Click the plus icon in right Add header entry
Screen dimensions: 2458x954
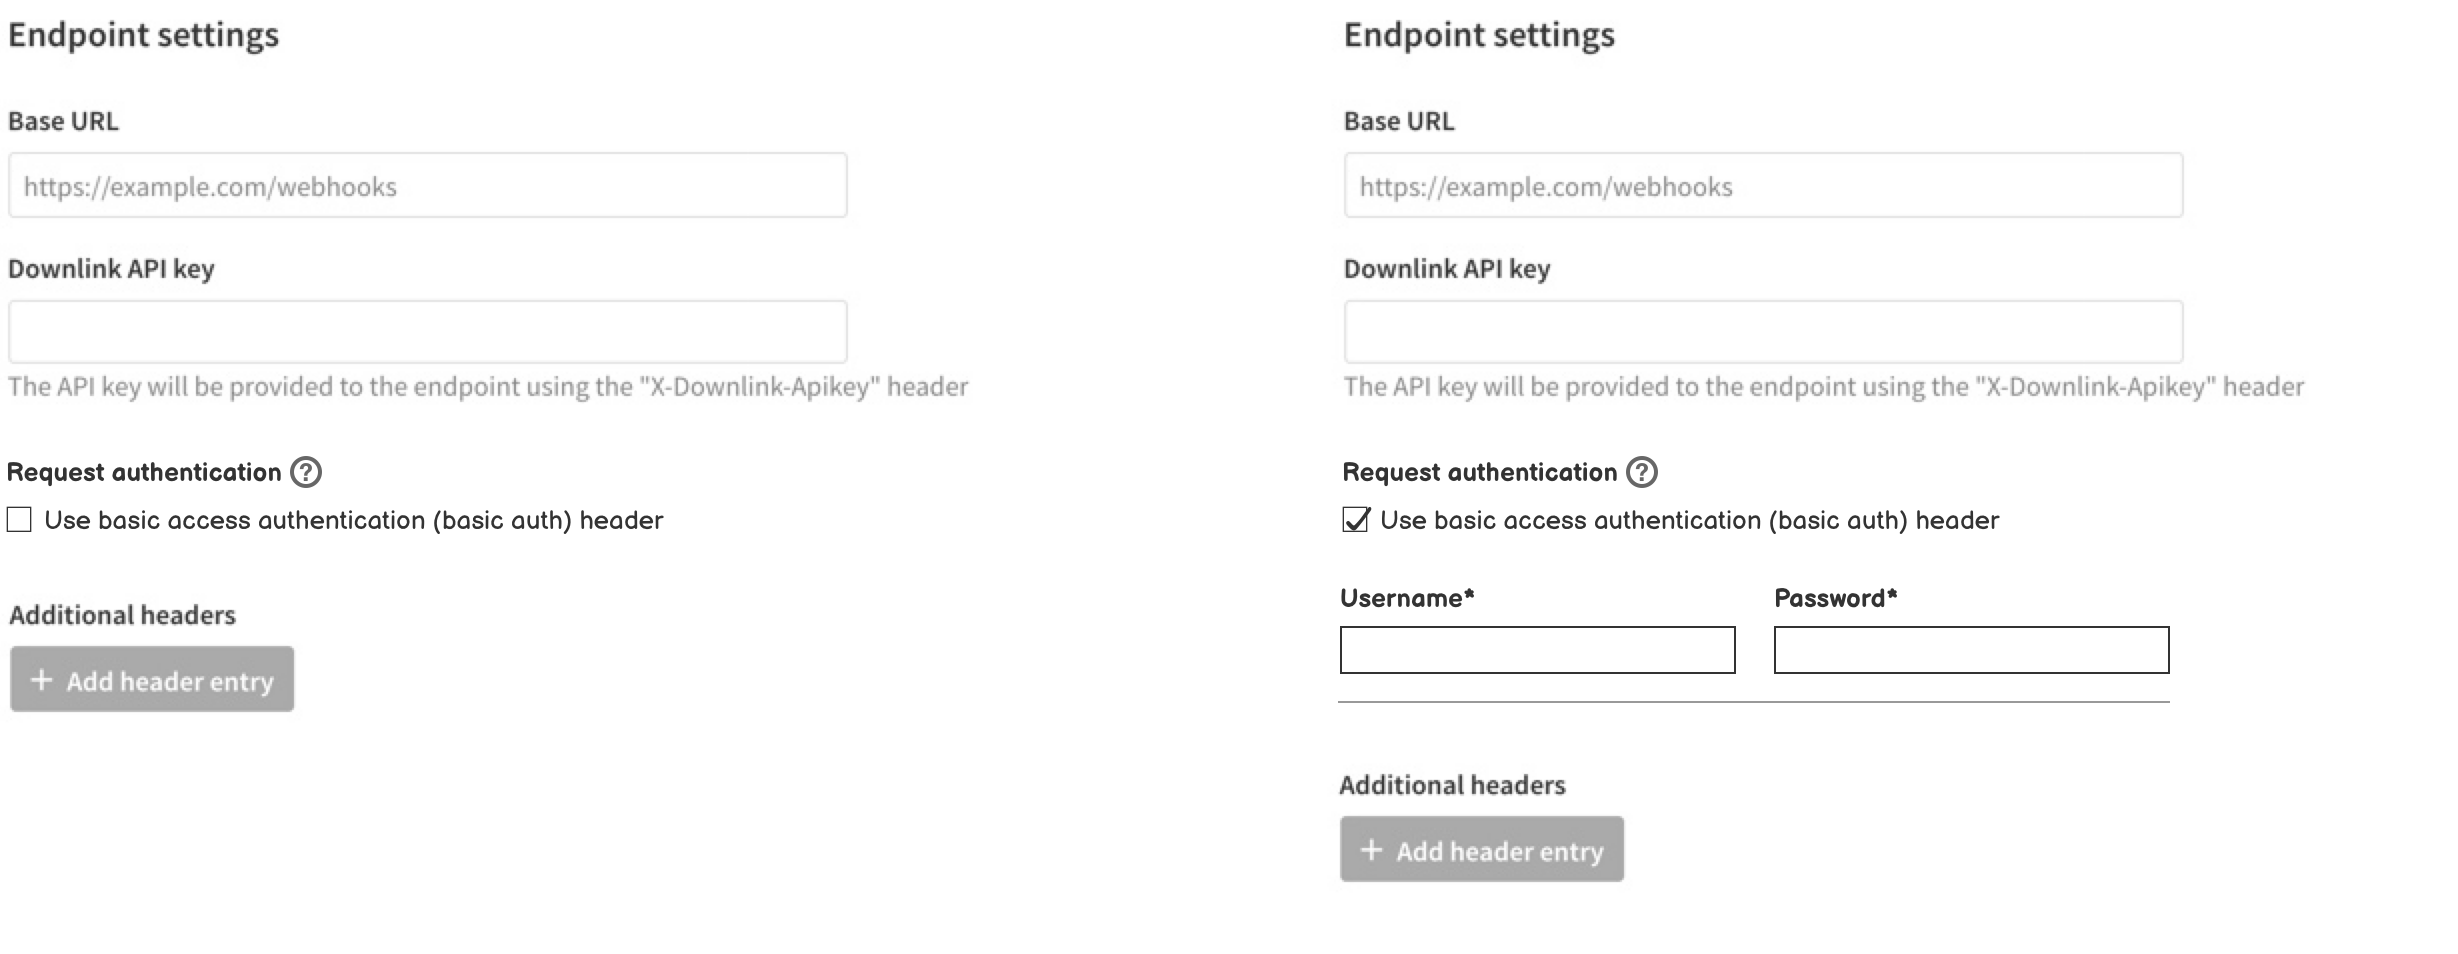point(1370,850)
